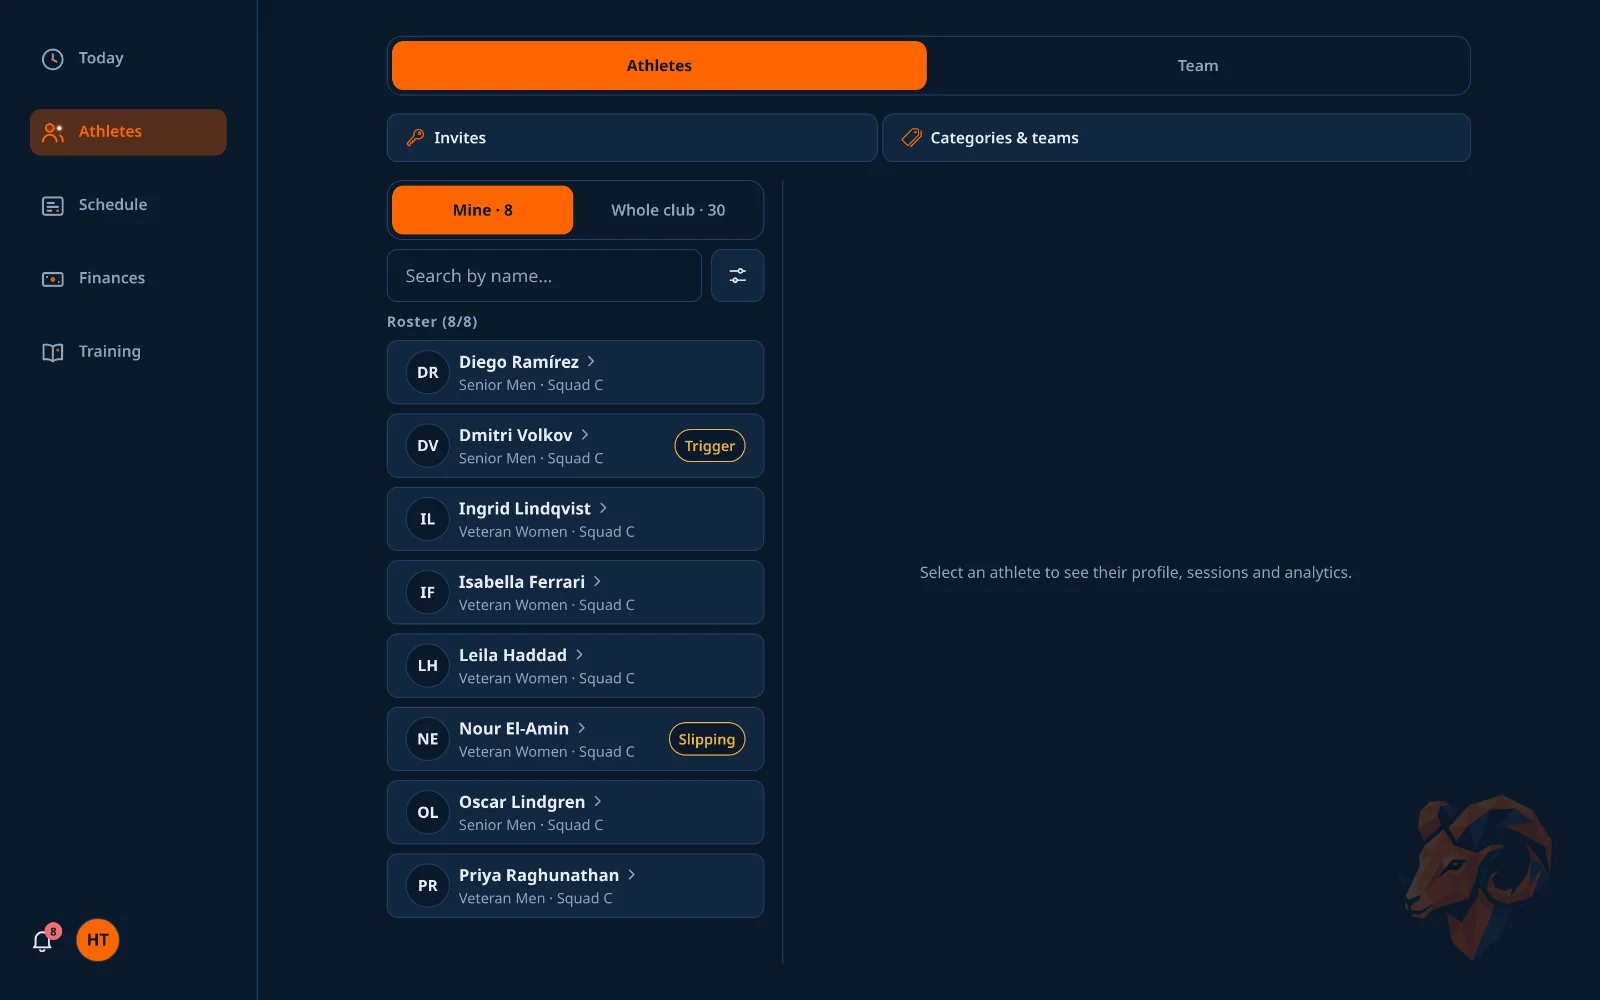Switch to the Athletes top tab
The height and width of the screenshot is (1000, 1600).
pos(659,66)
